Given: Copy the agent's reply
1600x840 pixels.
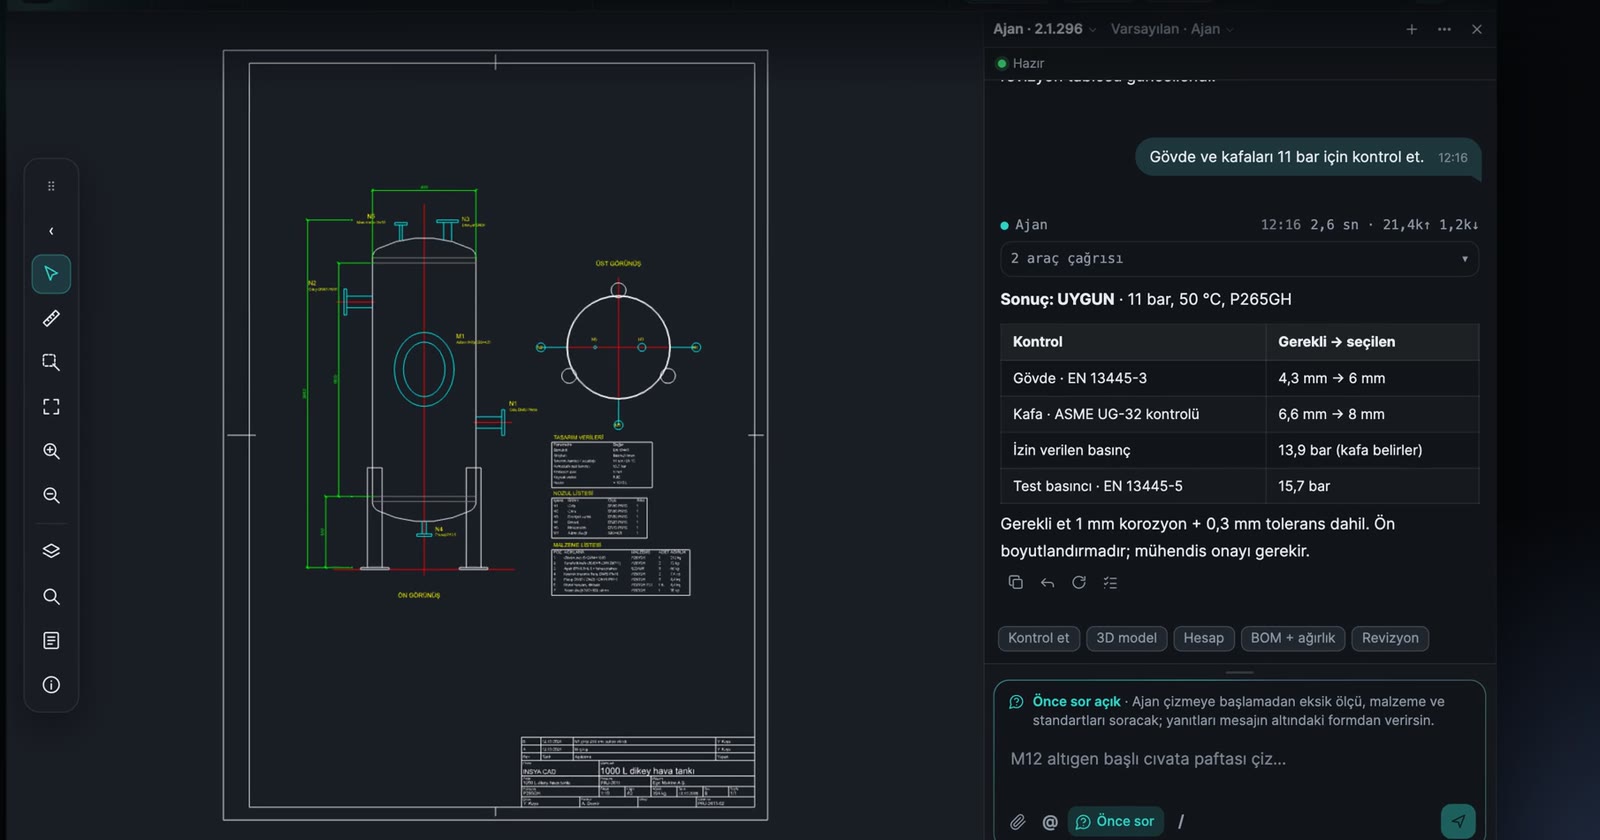Looking at the screenshot, I should 1015,582.
